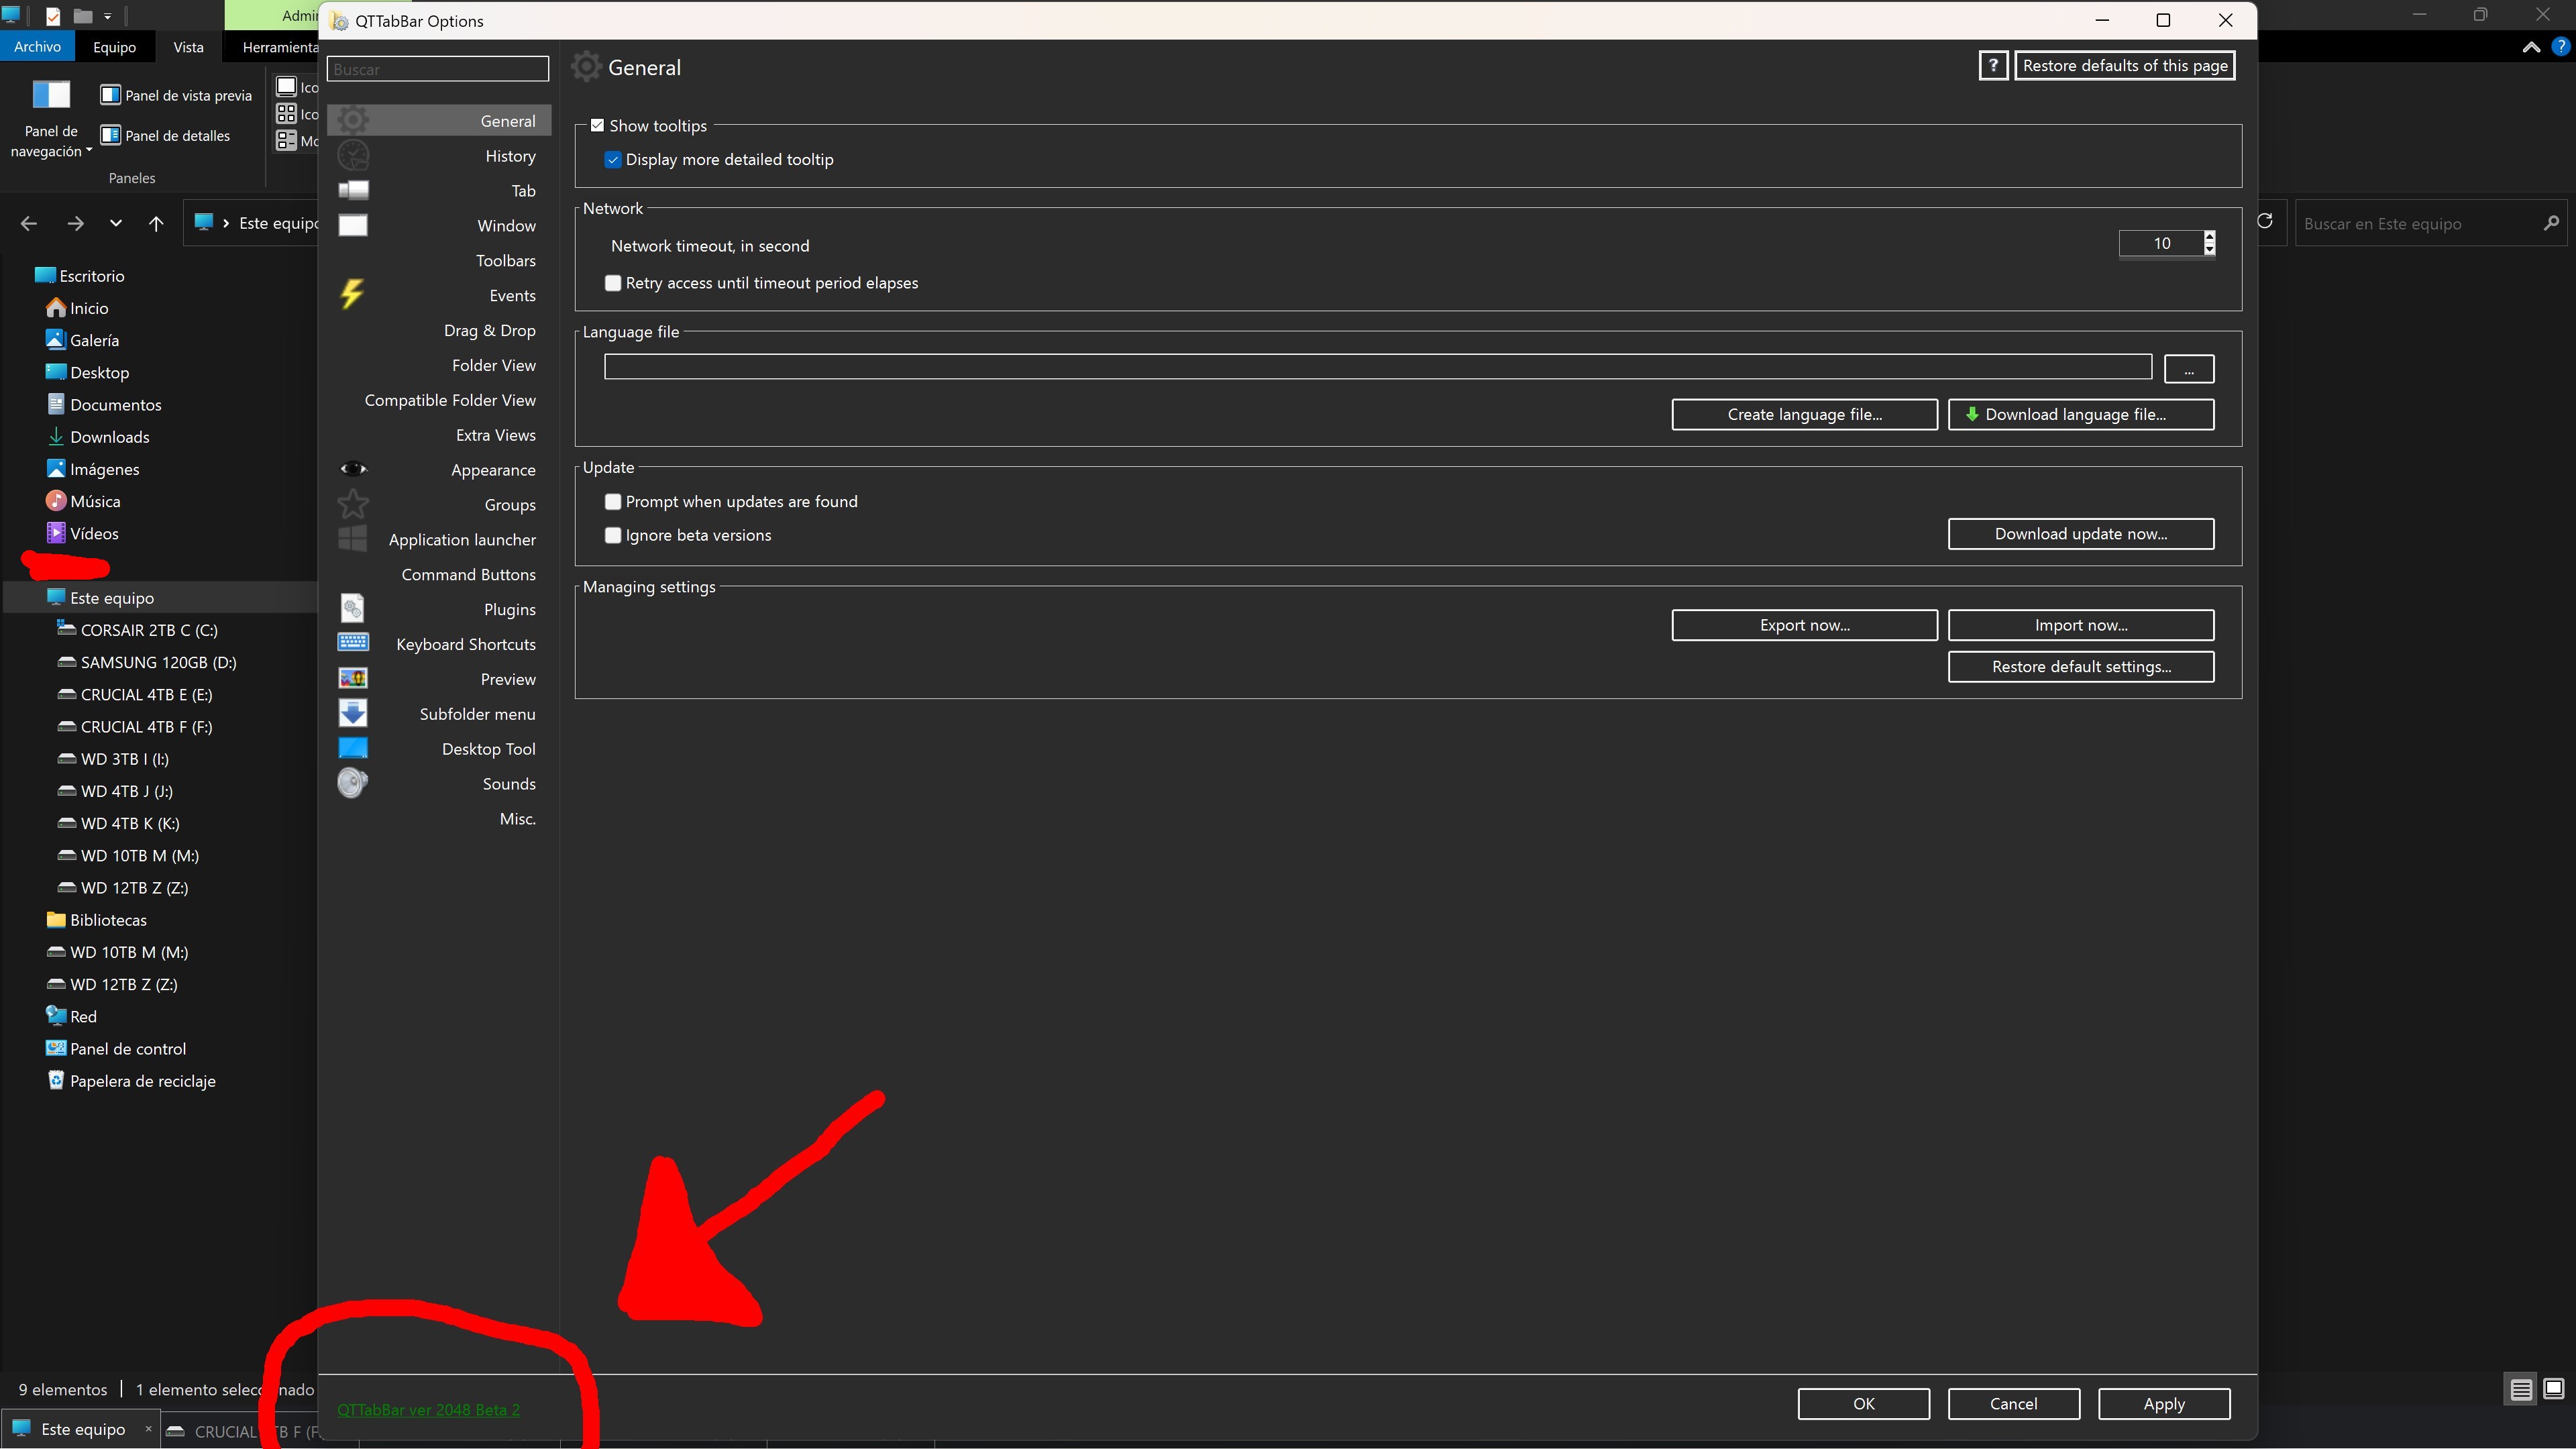The width and height of the screenshot is (2576, 1449).
Task: Click the help question mark button
Action: 1992,66
